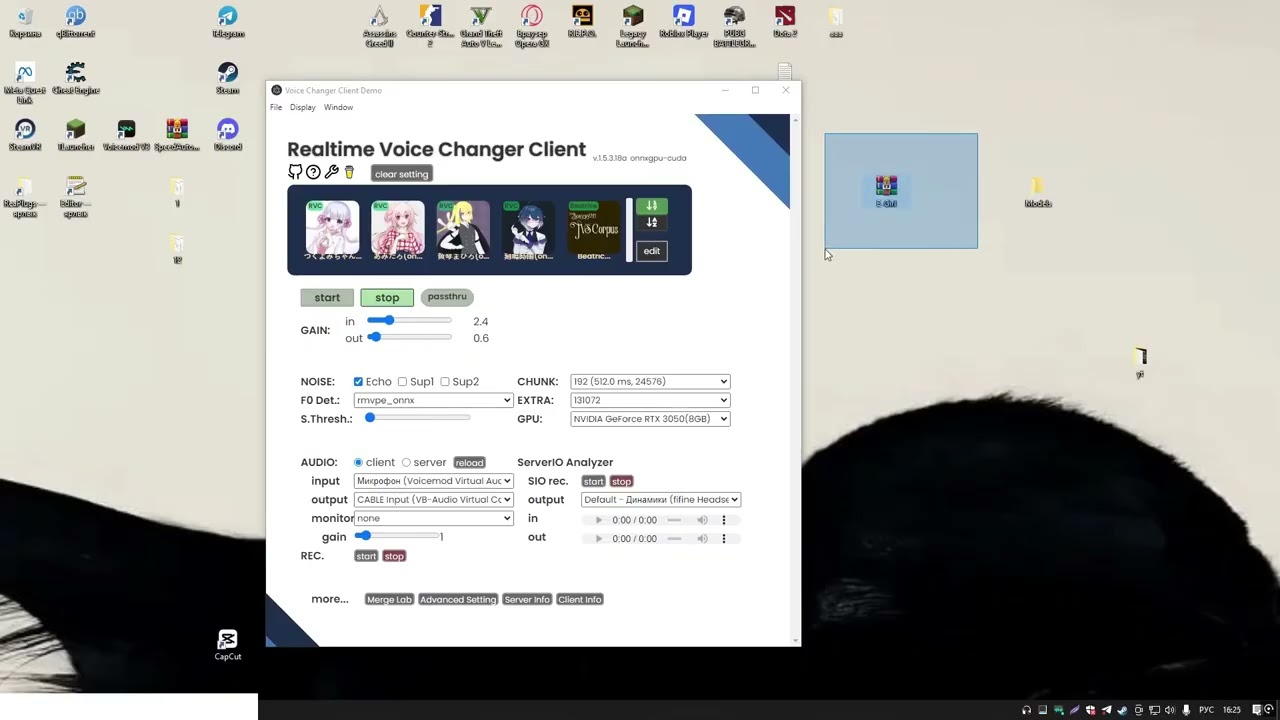This screenshot has width=1280, height=720.
Task: Play the ServerIO 'in' audio player
Action: (599, 520)
